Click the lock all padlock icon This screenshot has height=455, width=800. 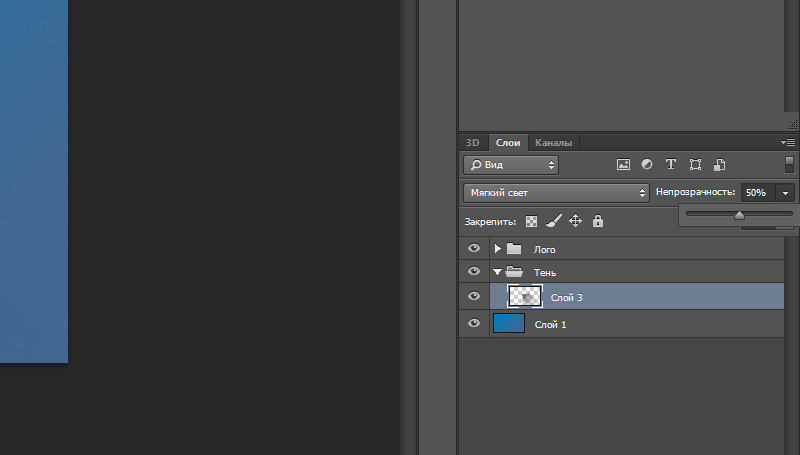[x=598, y=221]
